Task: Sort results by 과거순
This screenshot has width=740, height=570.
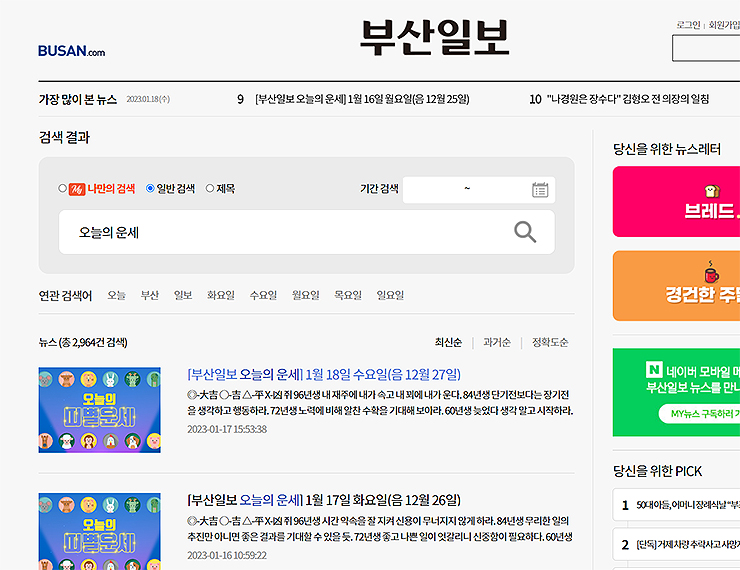Action: point(497,342)
